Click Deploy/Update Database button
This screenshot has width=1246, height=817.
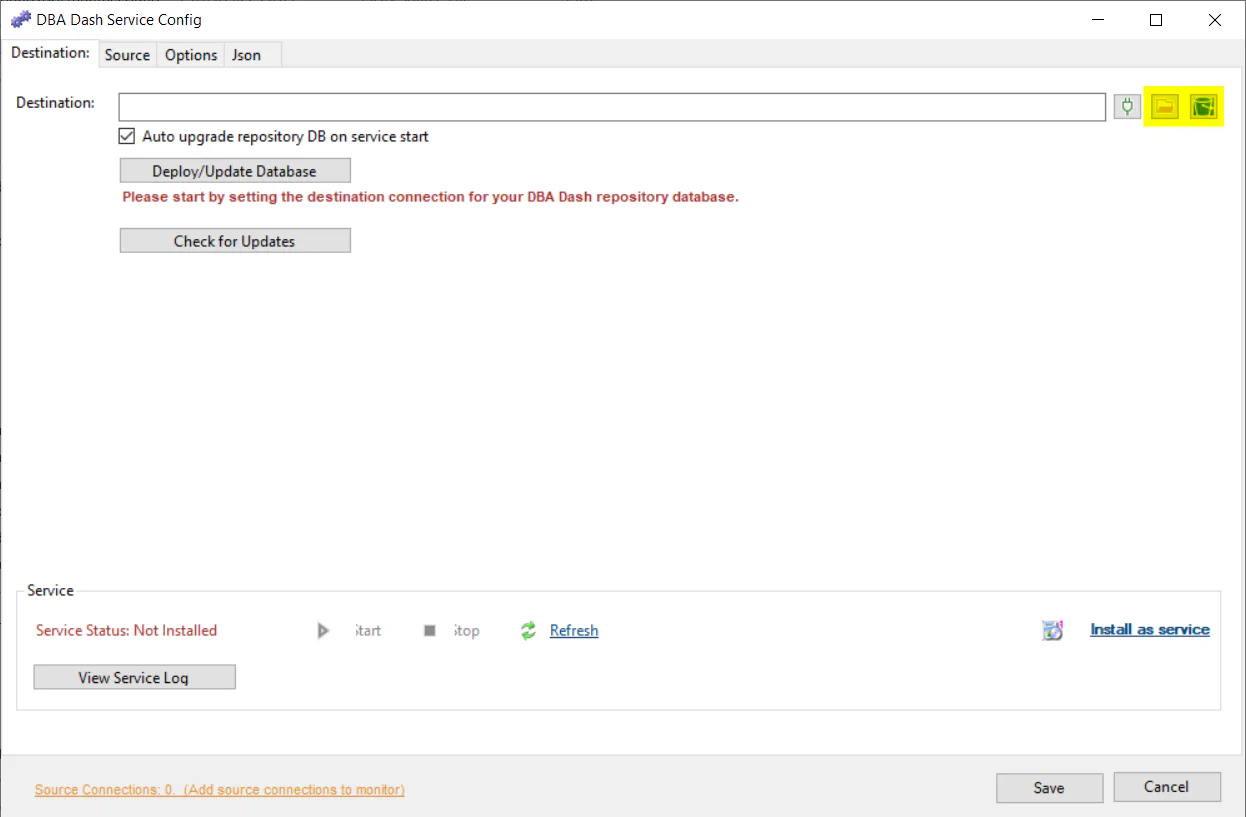(x=235, y=171)
